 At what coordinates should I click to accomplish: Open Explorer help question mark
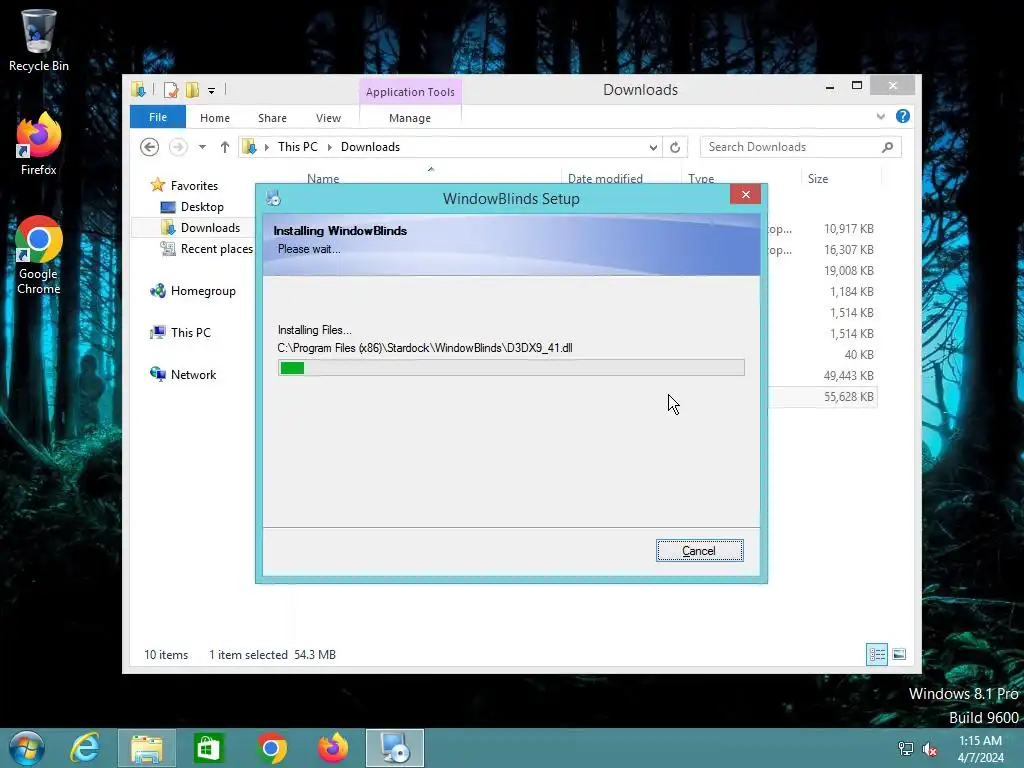click(903, 116)
